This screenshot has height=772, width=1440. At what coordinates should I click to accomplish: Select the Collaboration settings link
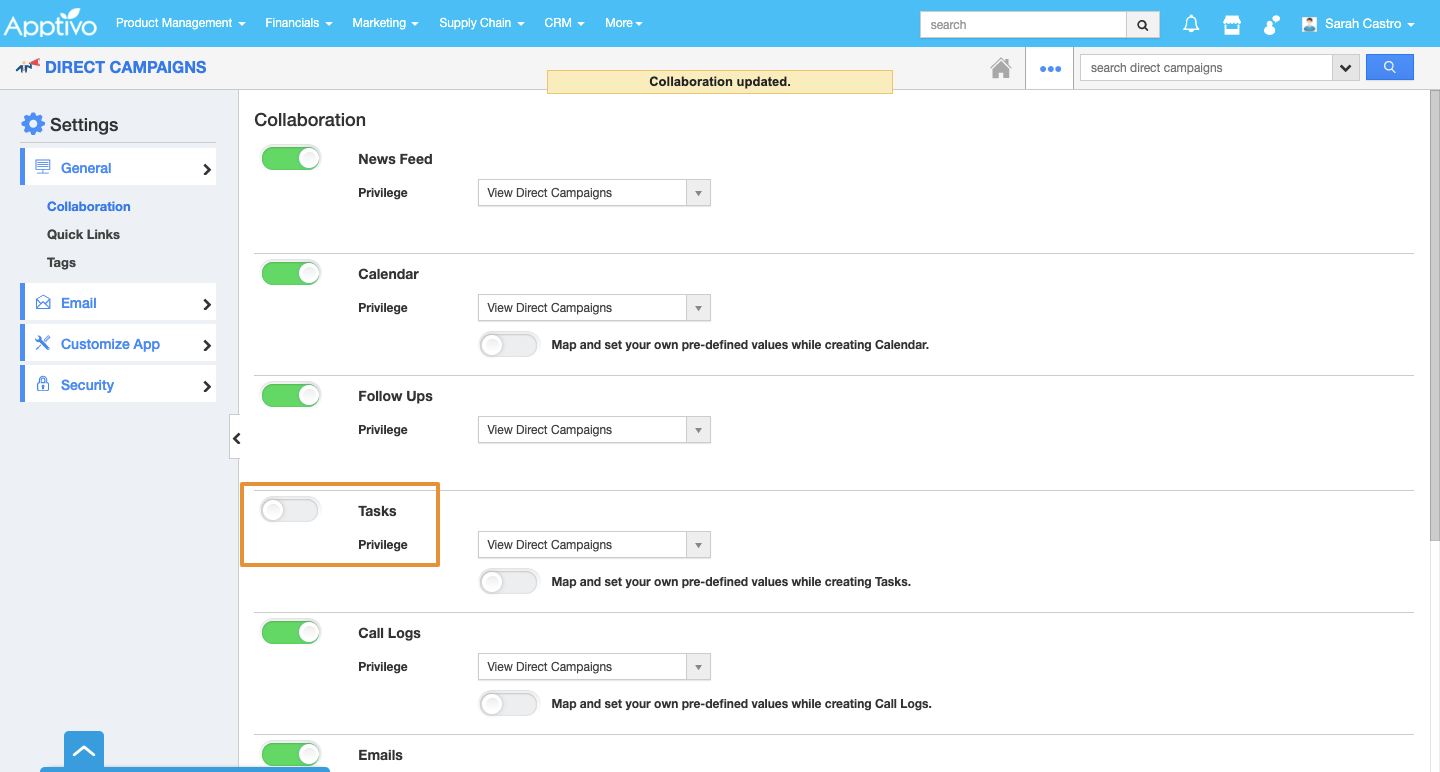89,206
